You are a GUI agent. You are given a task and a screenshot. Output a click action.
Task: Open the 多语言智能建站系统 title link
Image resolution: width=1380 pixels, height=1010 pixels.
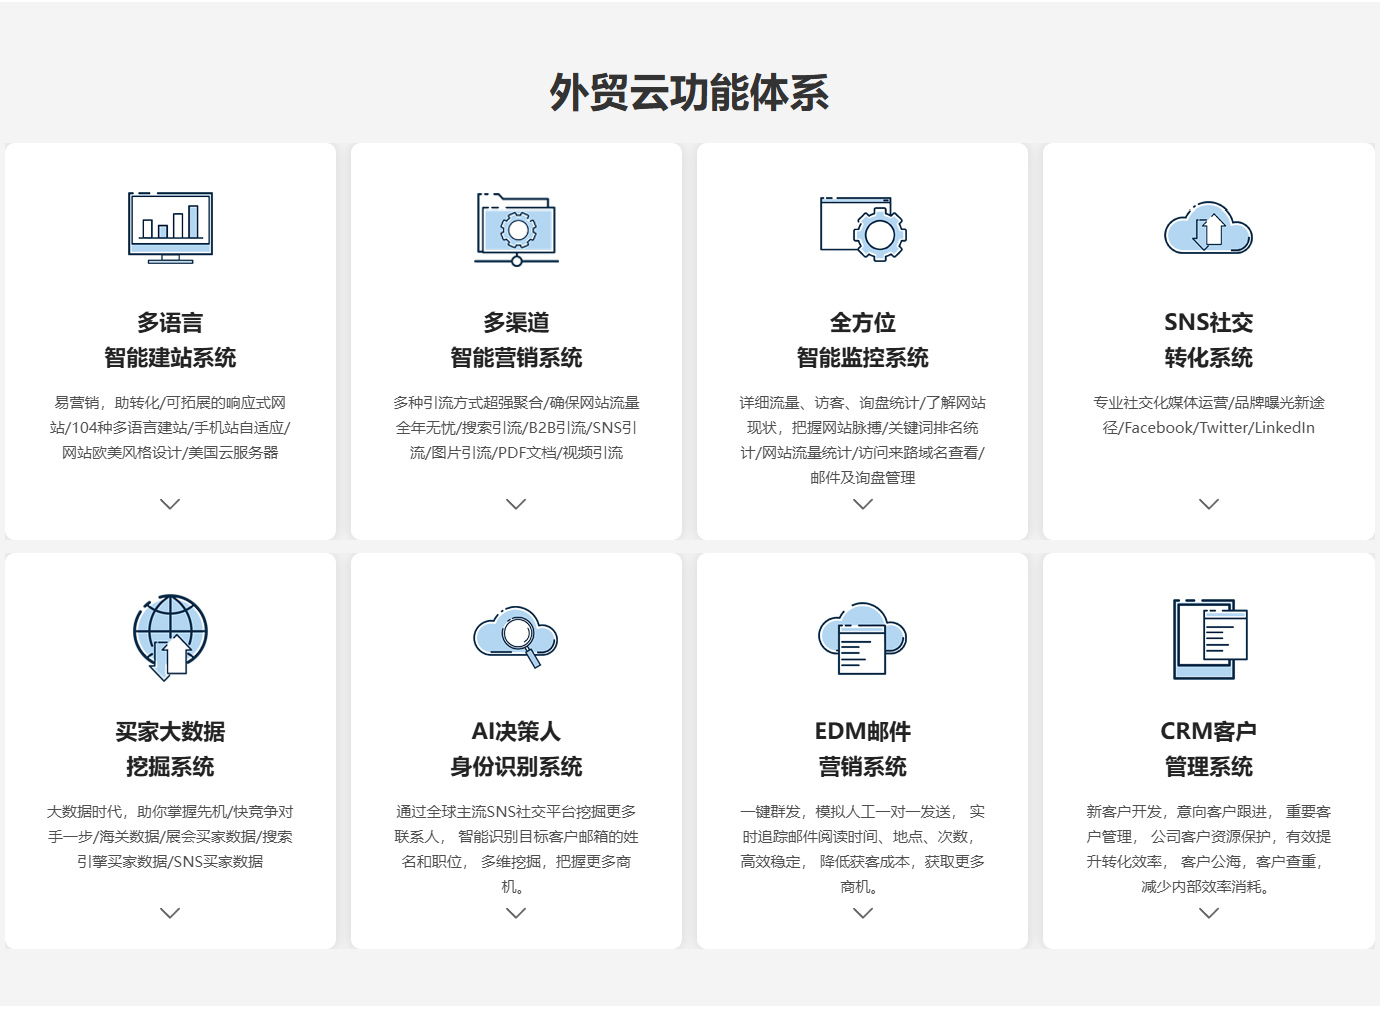(170, 340)
